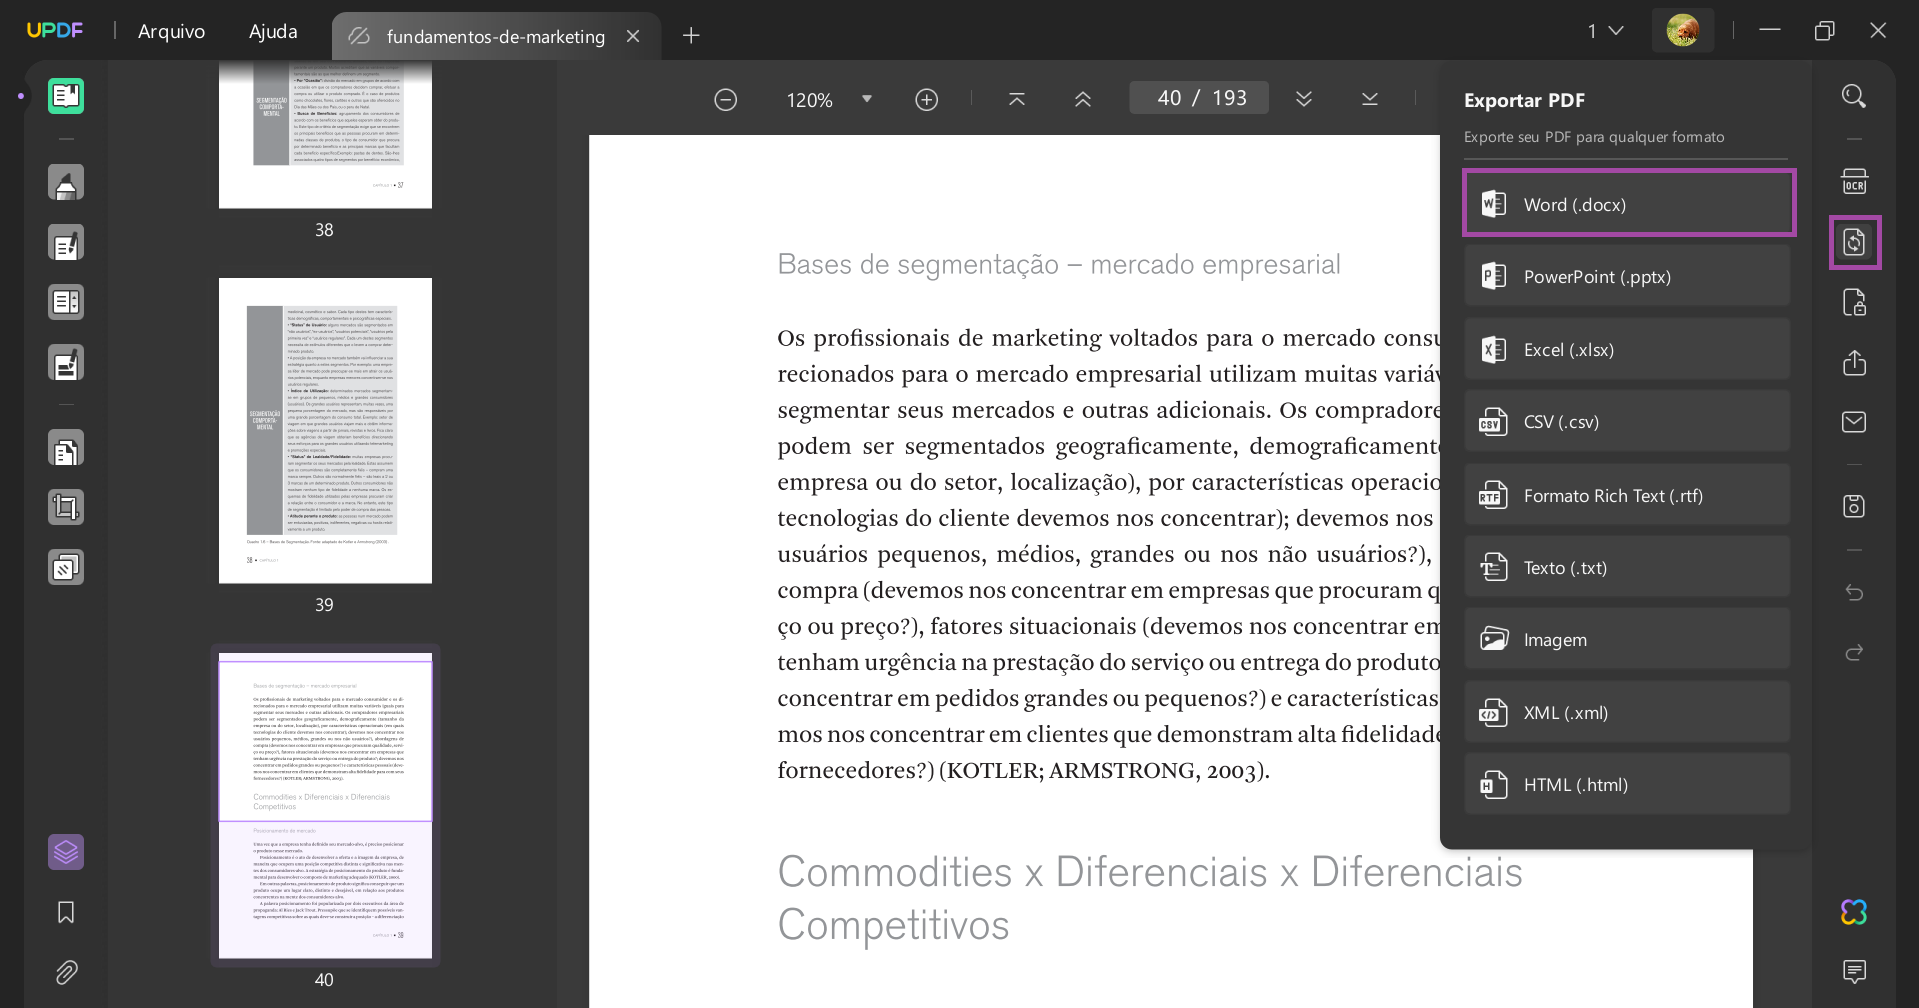The image size is (1919, 1008).
Task: Export the PDF as Word (.docx)
Action: (x=1628, y=203)
